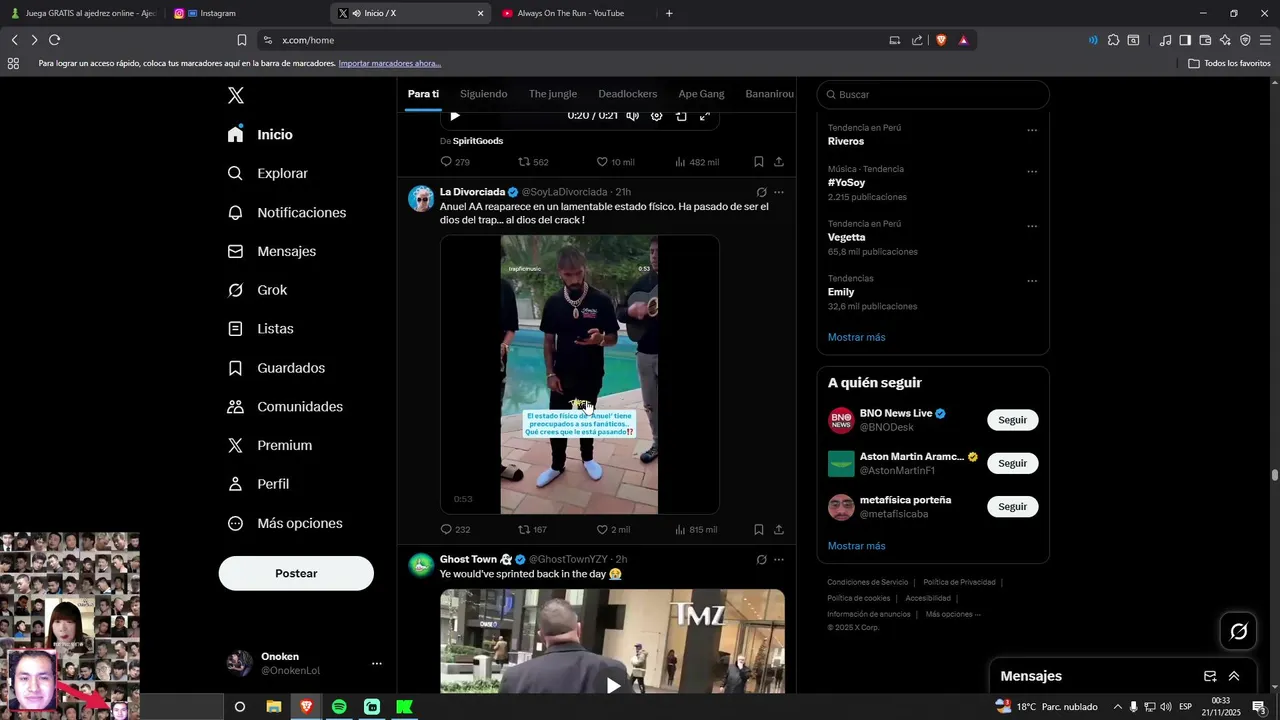Open browser extensions puzzle icon

[x=1113, y=40]
